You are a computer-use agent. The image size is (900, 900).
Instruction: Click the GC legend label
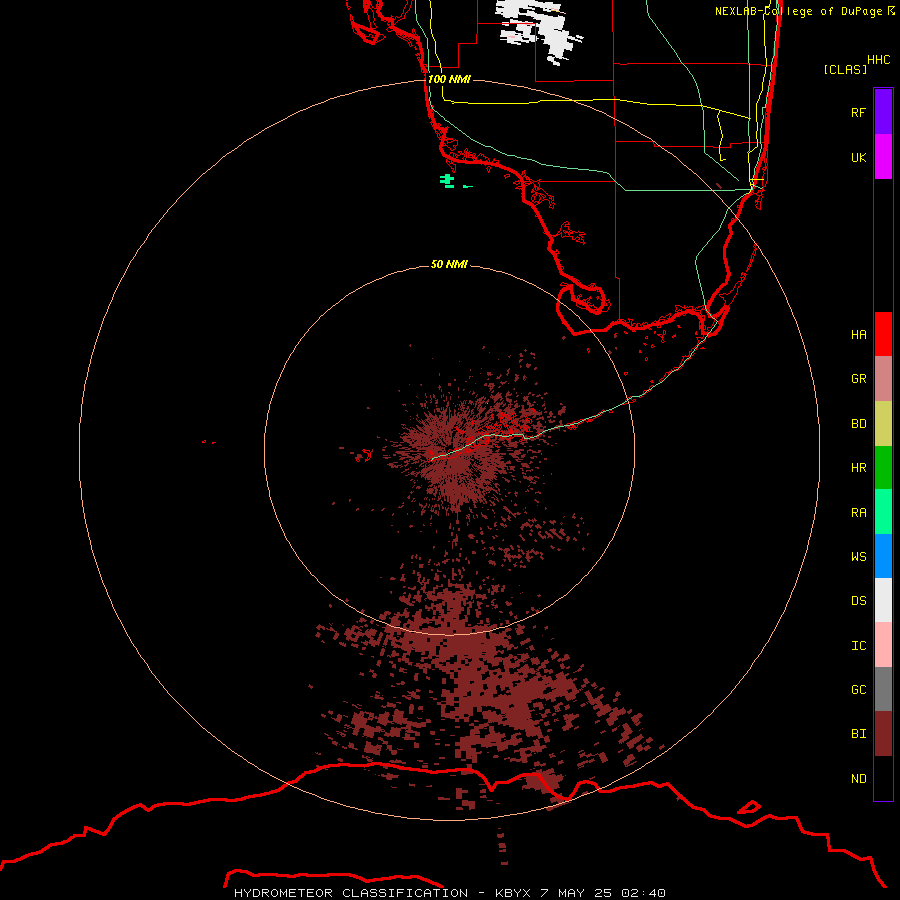(858, 689)
